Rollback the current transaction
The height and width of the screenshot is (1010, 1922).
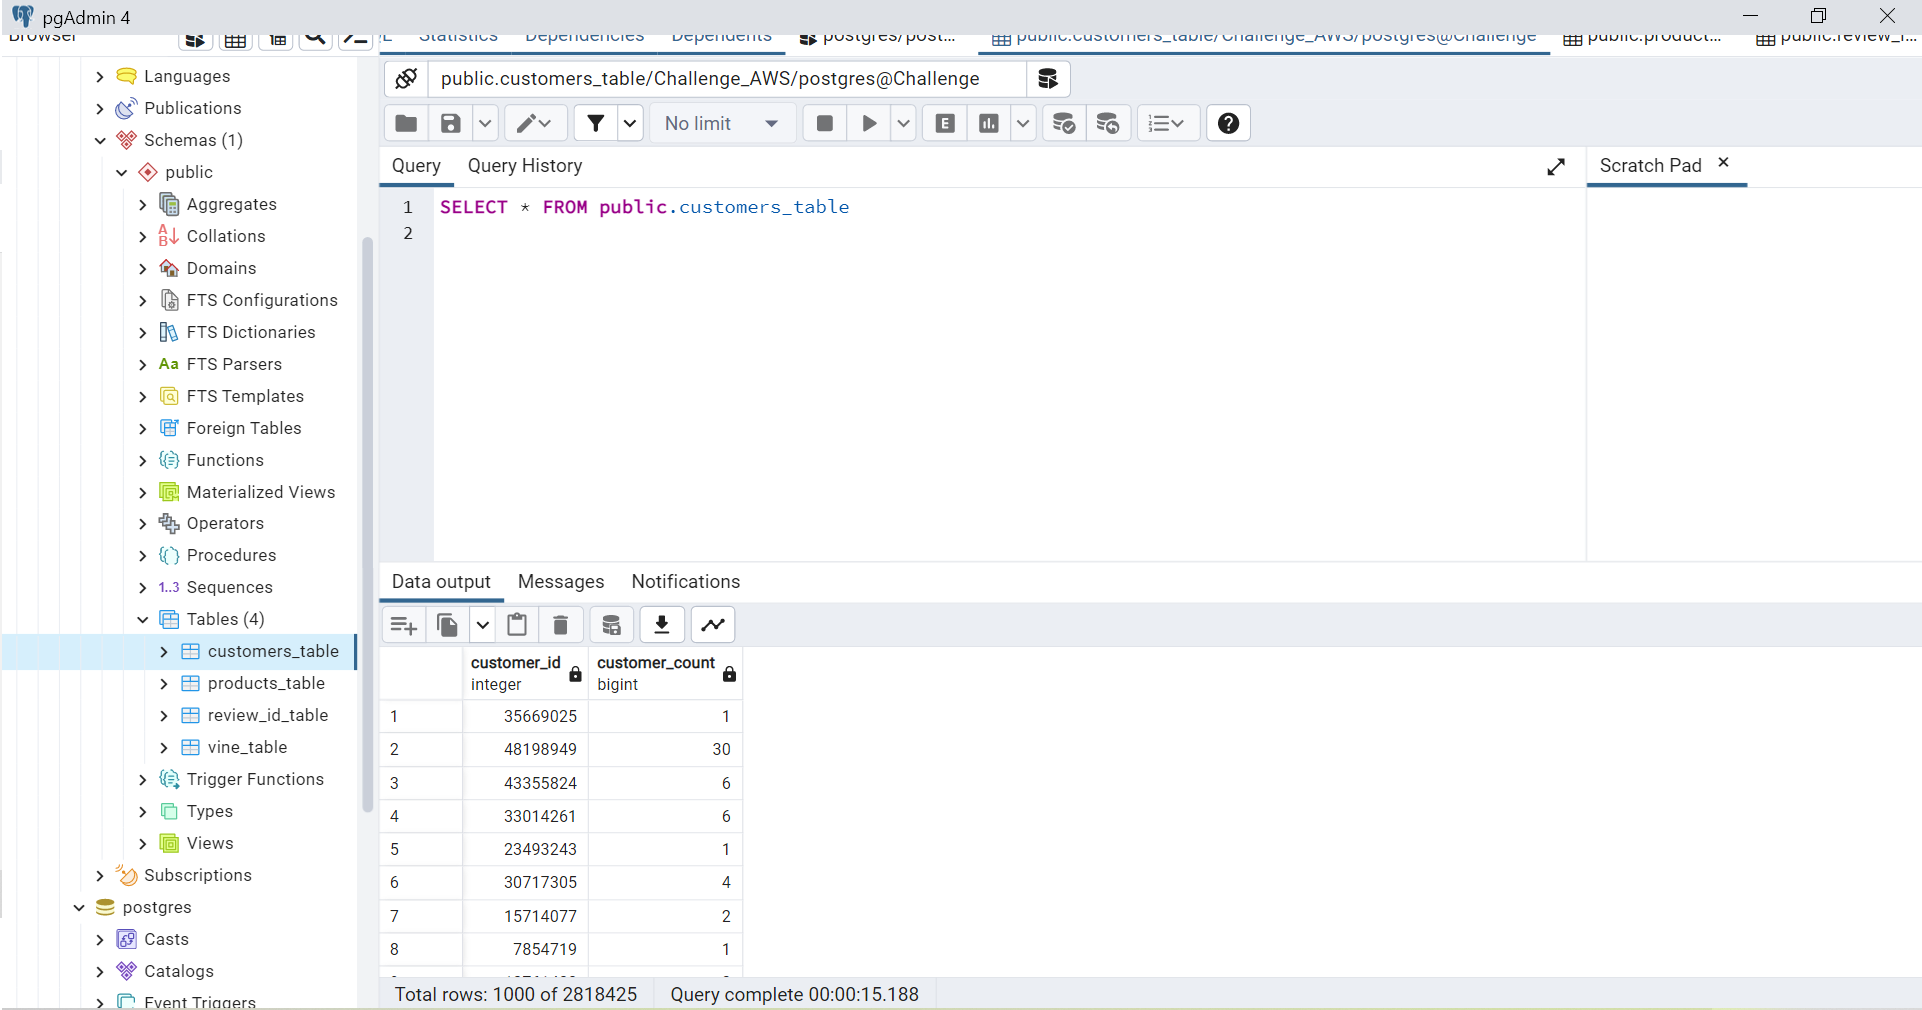tap(1108, 123)
